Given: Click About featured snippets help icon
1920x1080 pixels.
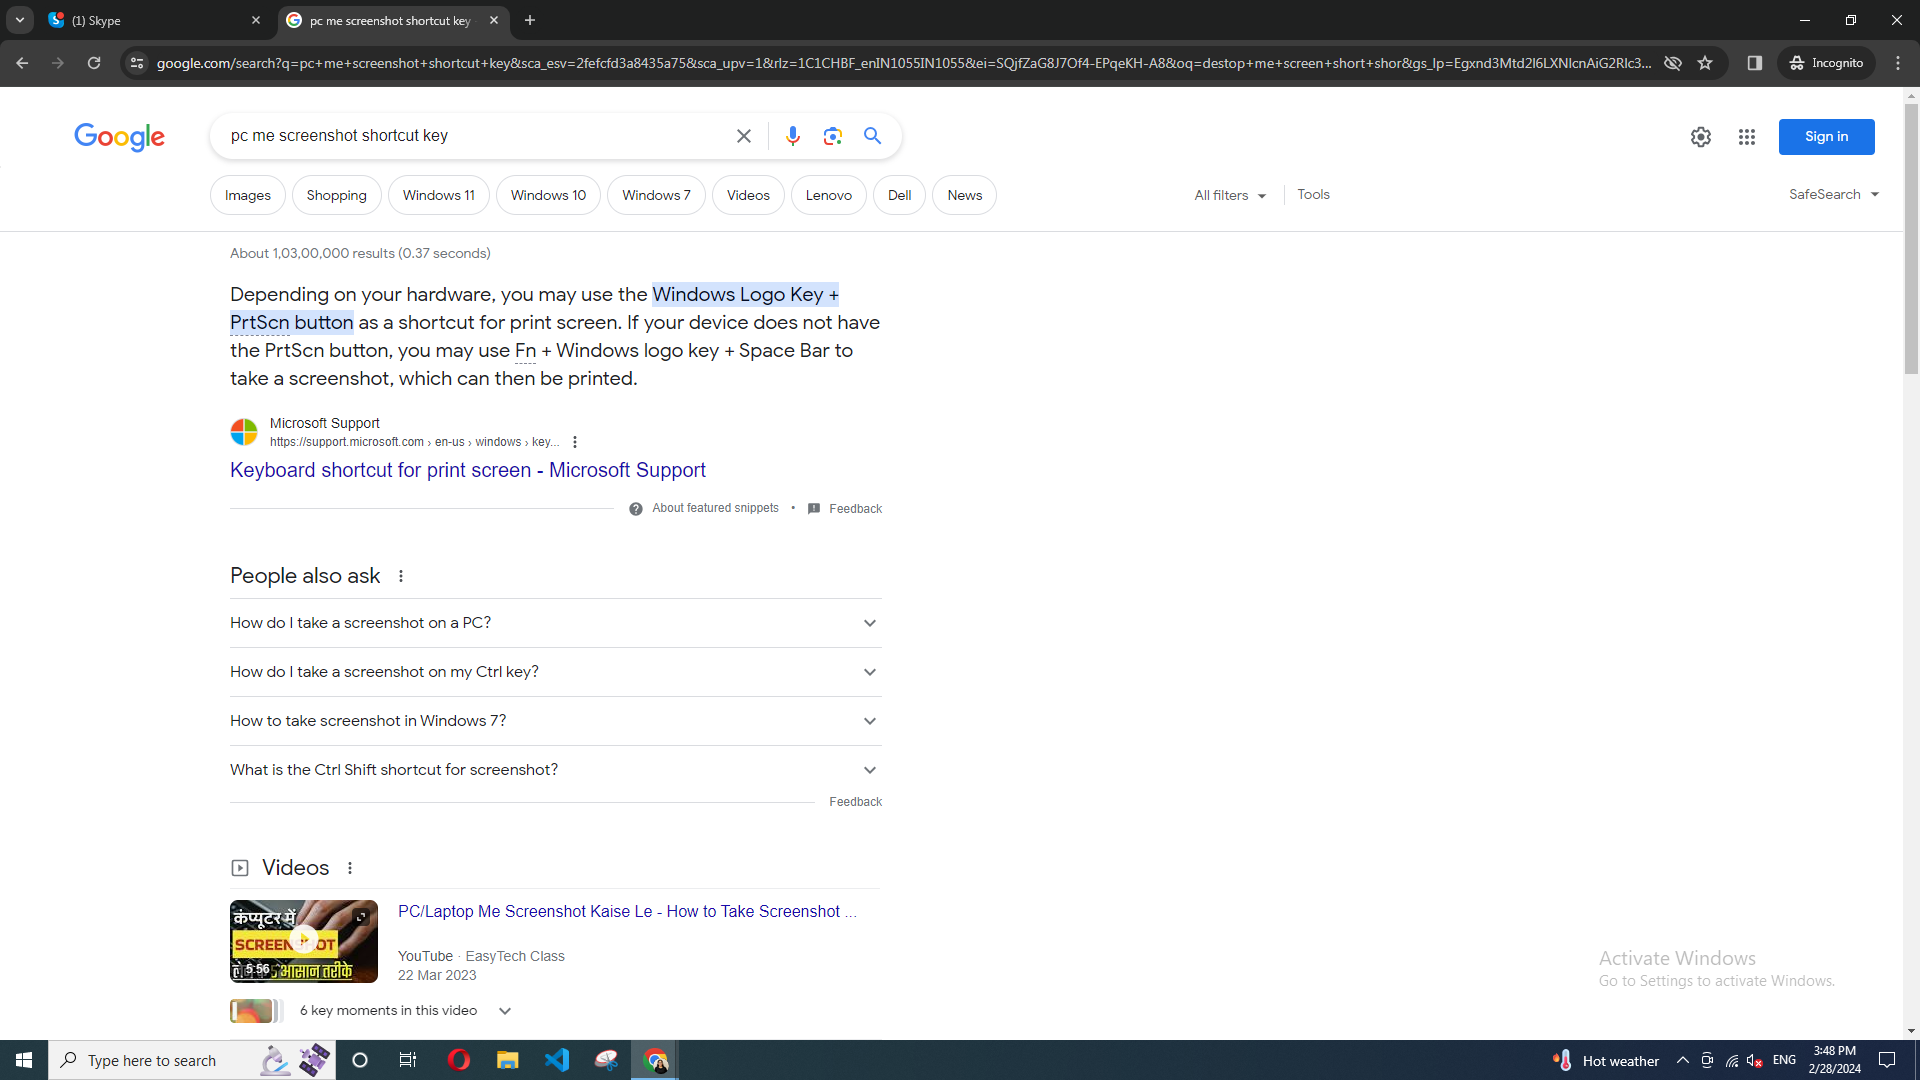Looking at the screenshot, I should [636, 509].
